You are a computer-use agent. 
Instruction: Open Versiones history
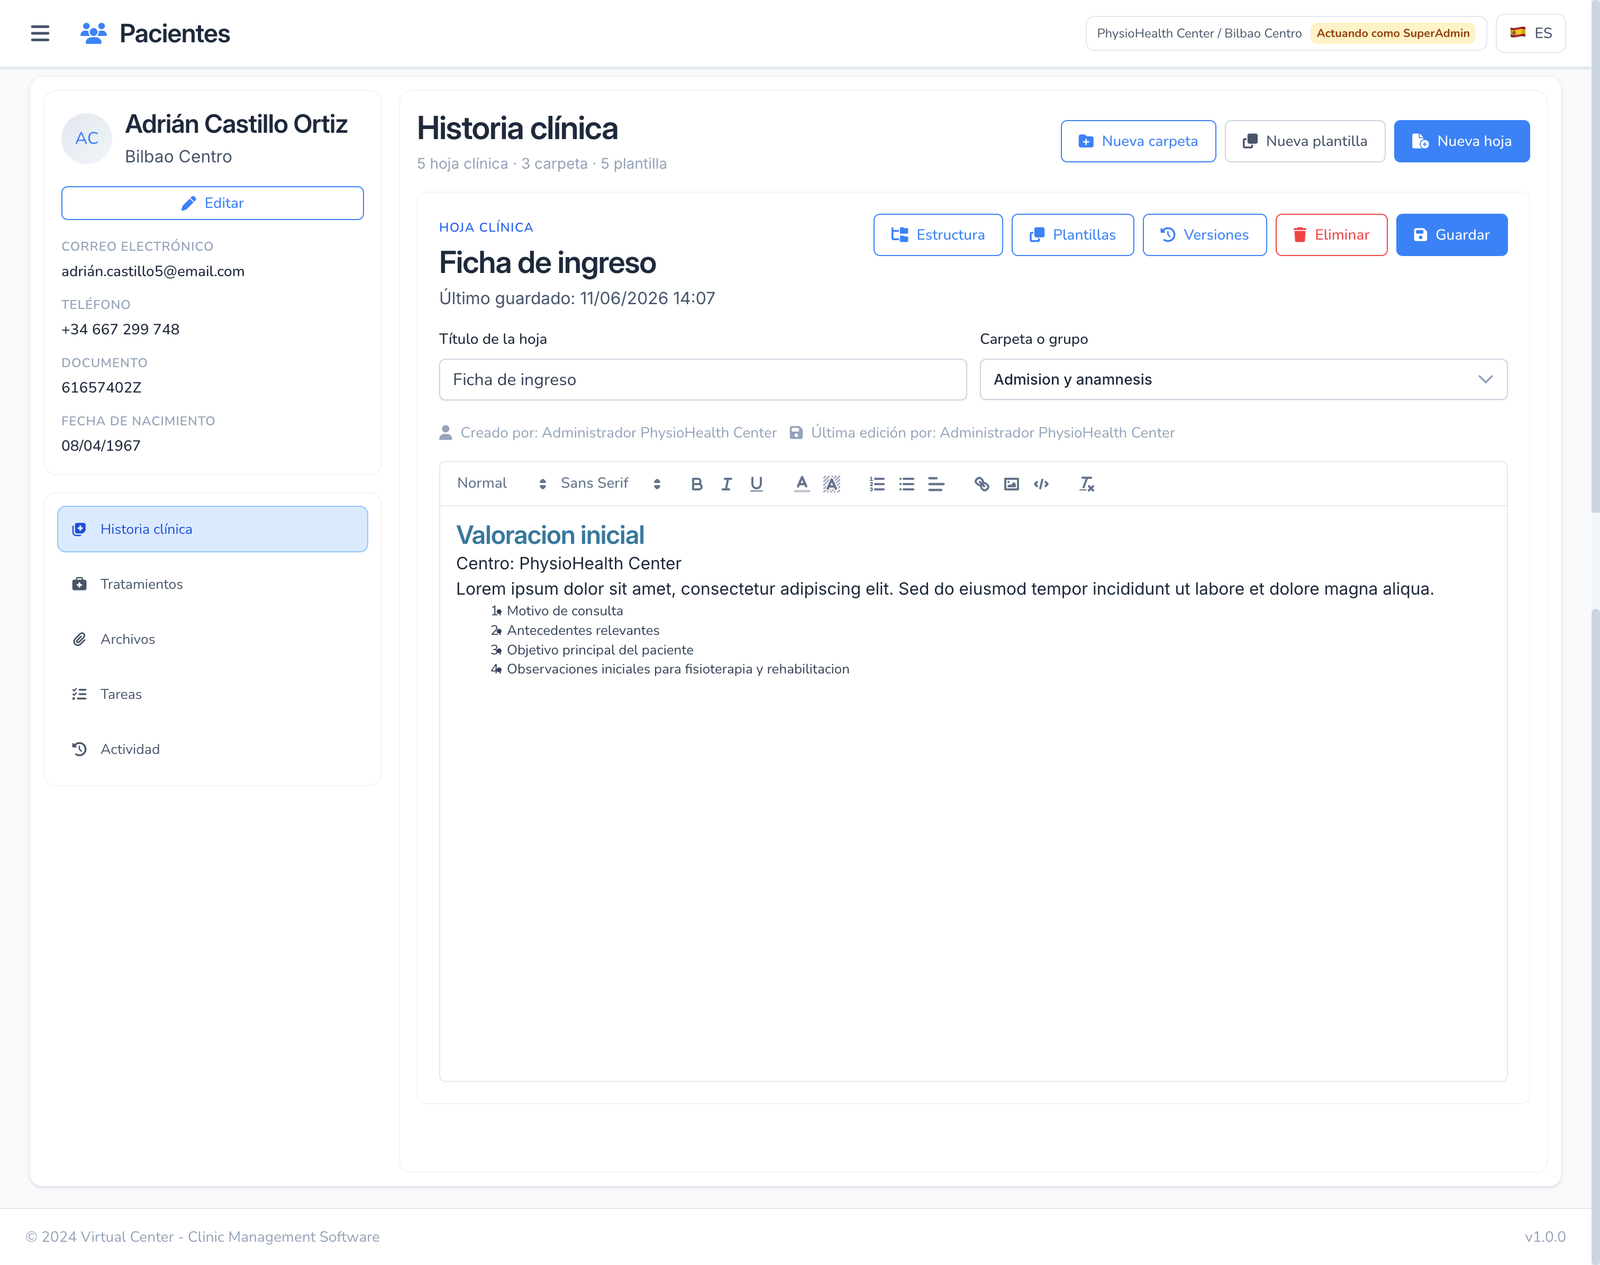point(1205,235)
